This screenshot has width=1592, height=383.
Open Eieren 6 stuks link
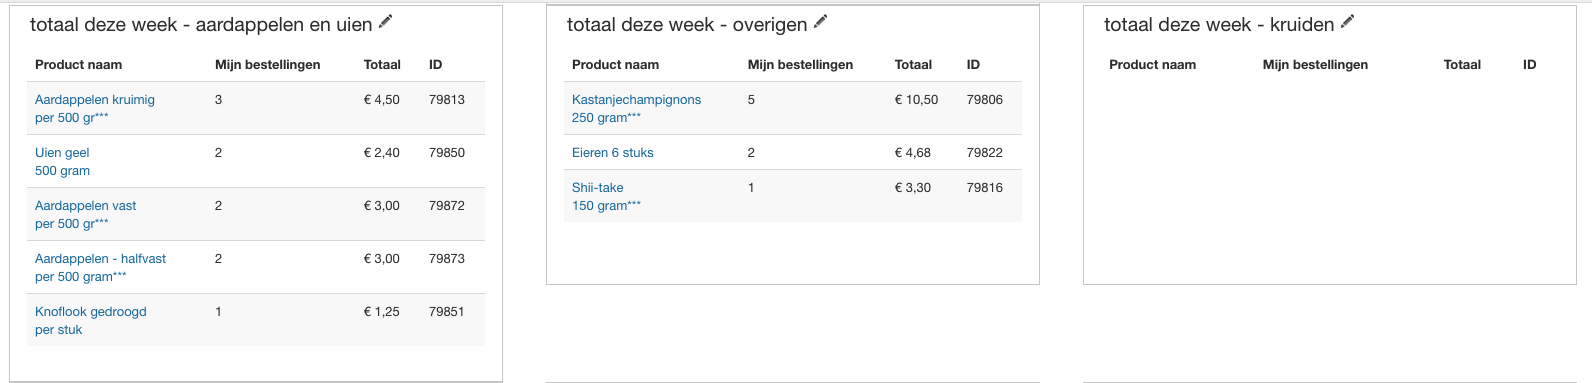pyautogui.click(x=613, y=153)
